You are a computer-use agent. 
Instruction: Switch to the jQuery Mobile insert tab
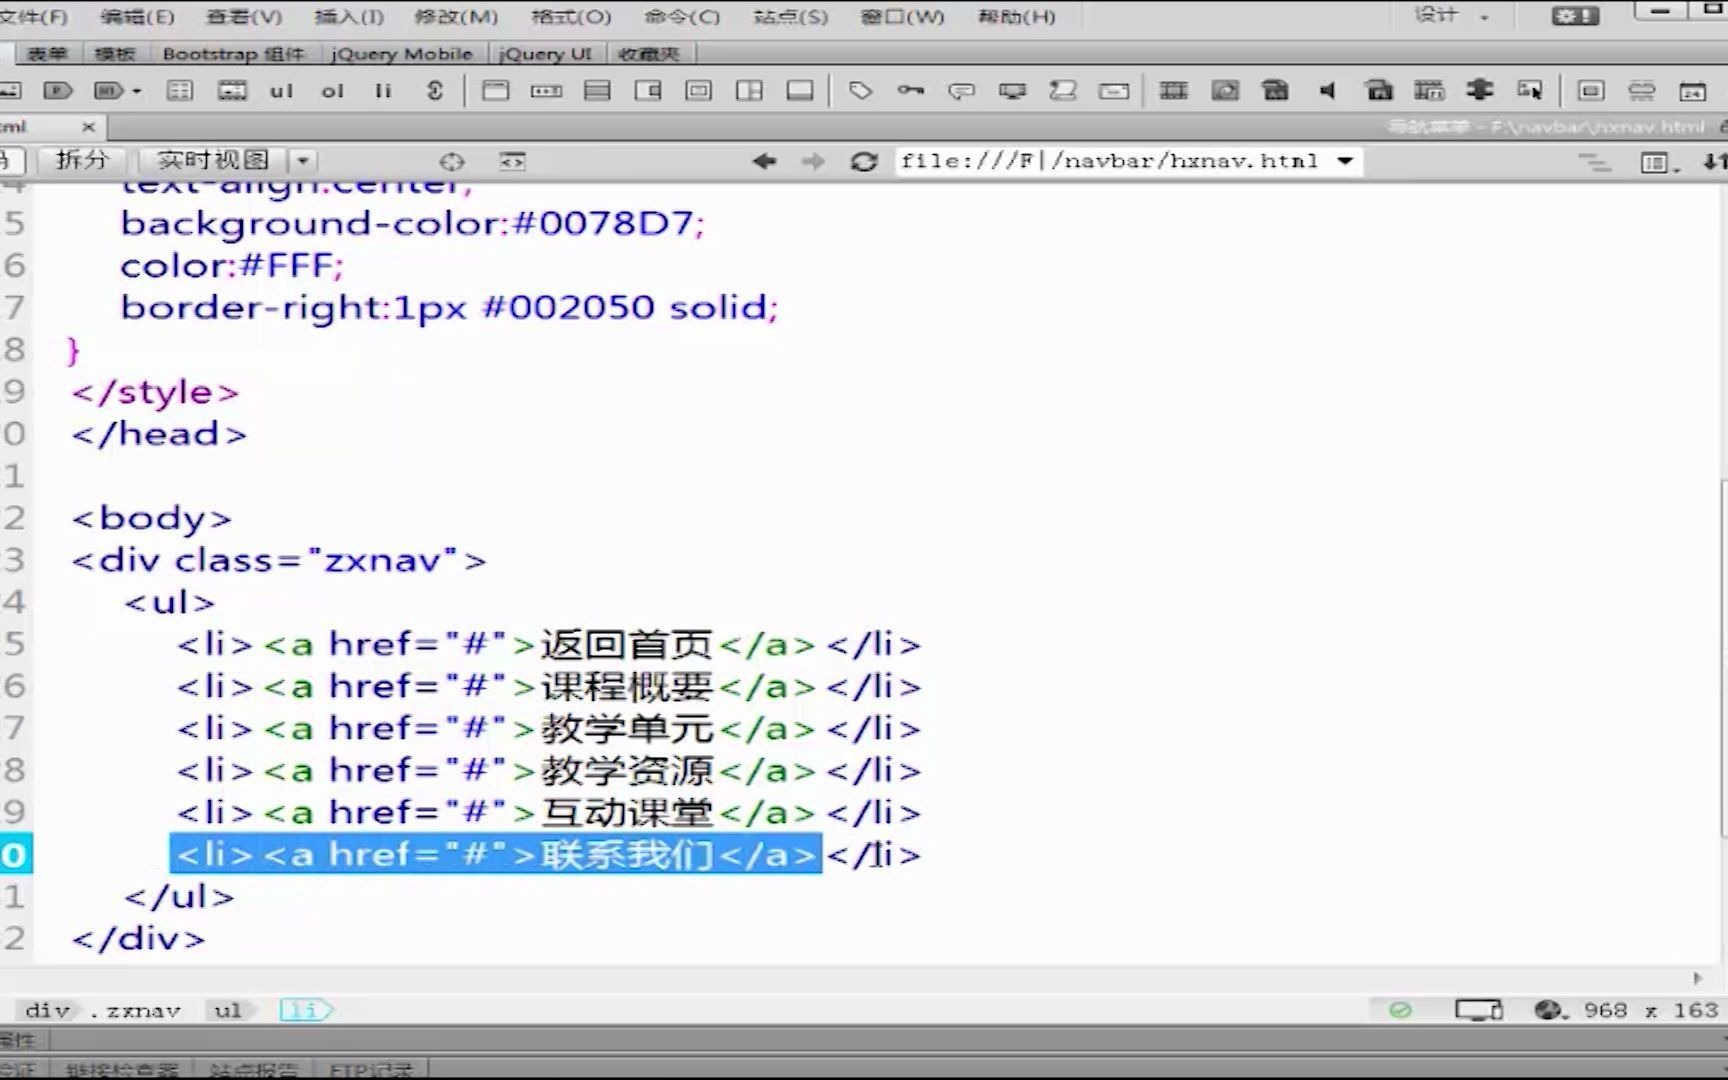[402, 54]
